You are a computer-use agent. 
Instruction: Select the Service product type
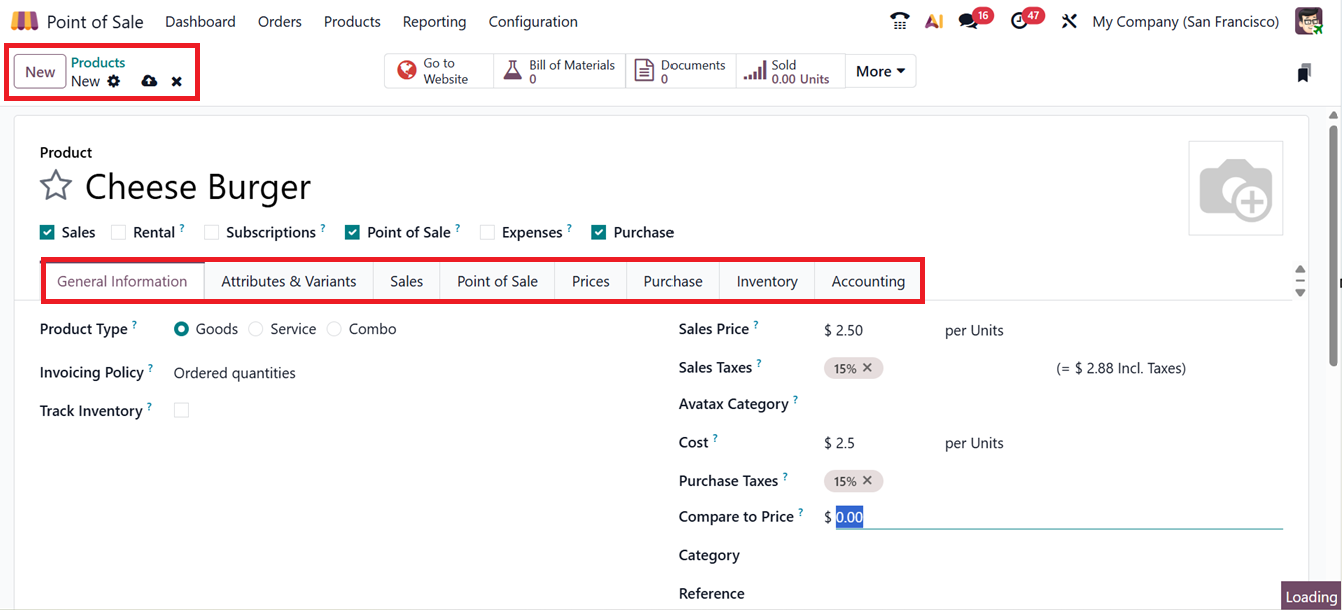click(x=256, y=329)
